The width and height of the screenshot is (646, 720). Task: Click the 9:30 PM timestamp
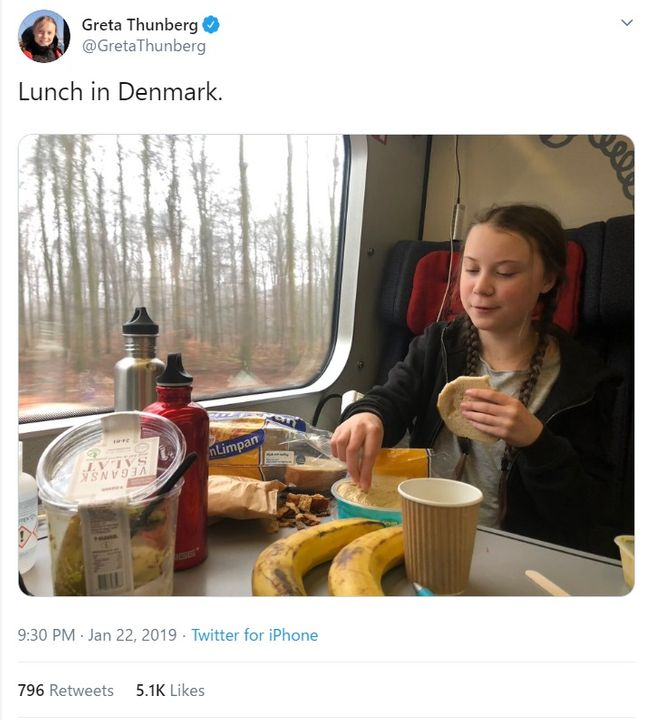tap(46, 635)
